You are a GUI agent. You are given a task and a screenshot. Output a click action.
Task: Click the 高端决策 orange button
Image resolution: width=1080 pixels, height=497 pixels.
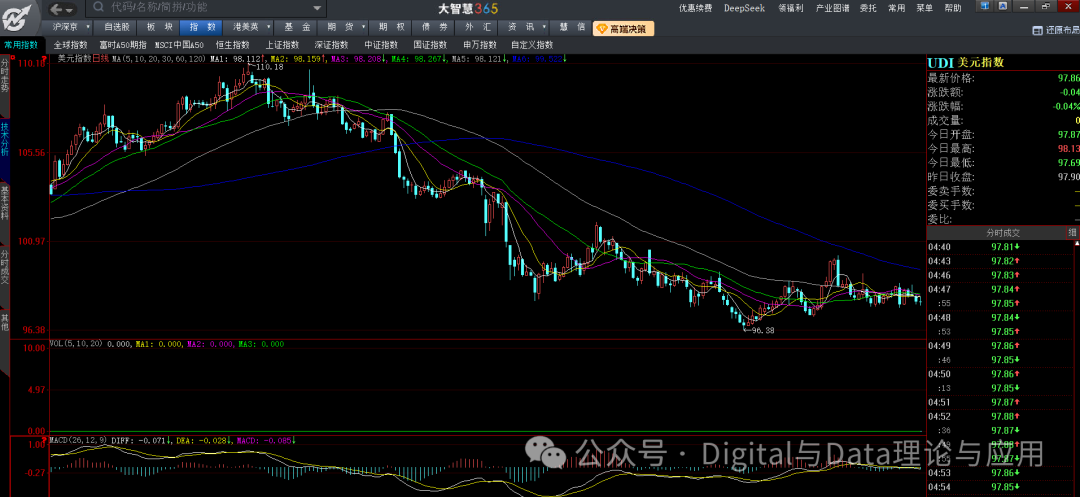623,29
